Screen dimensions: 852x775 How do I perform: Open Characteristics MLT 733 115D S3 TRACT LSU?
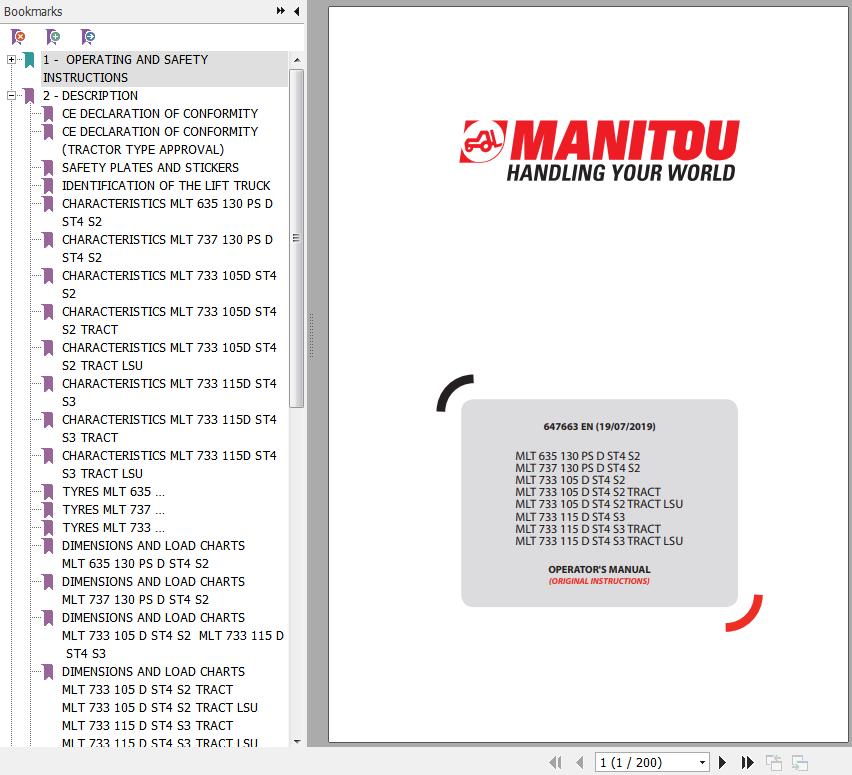[169, 464]
